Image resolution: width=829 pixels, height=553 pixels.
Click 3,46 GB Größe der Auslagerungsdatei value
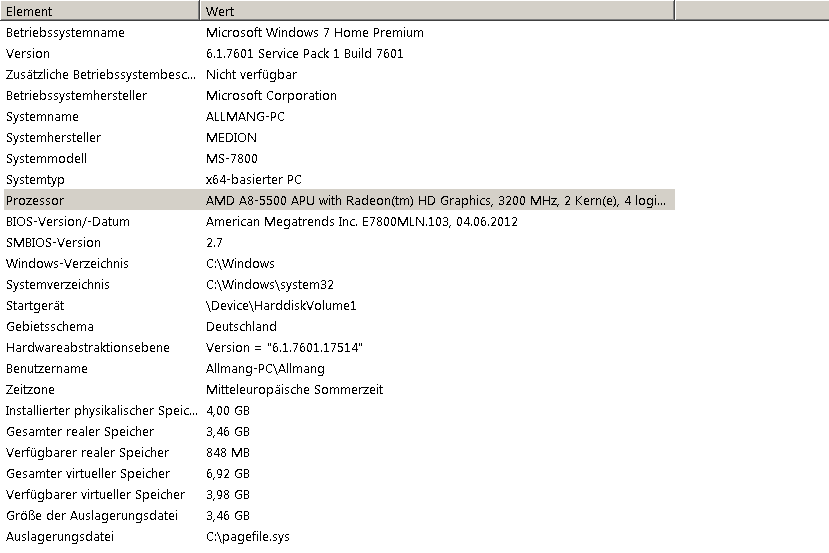228,516
